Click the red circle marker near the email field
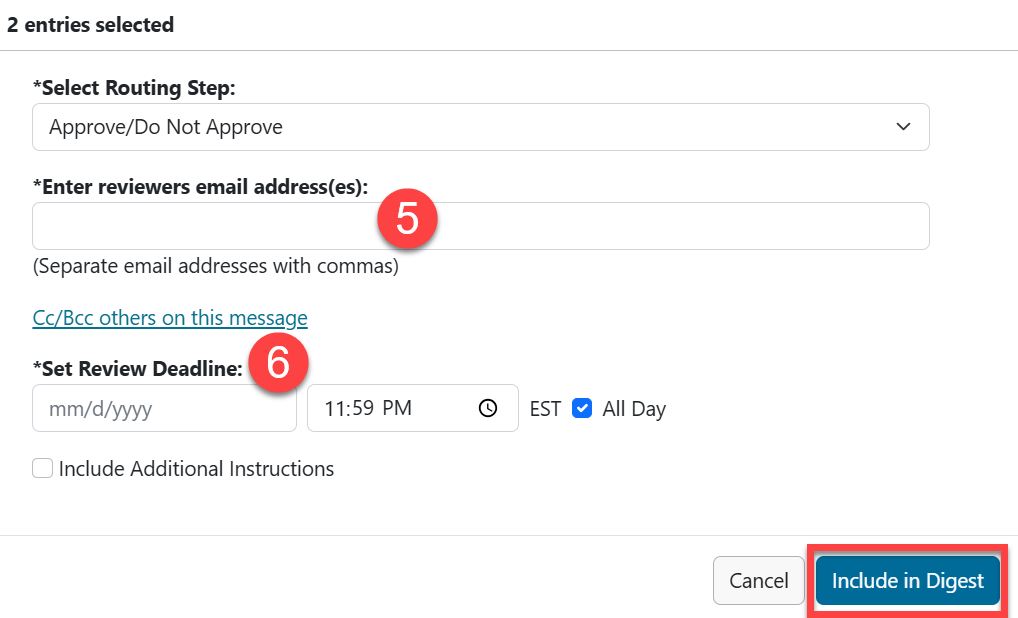Screen dimensions: 1018x618 (407, 218)
